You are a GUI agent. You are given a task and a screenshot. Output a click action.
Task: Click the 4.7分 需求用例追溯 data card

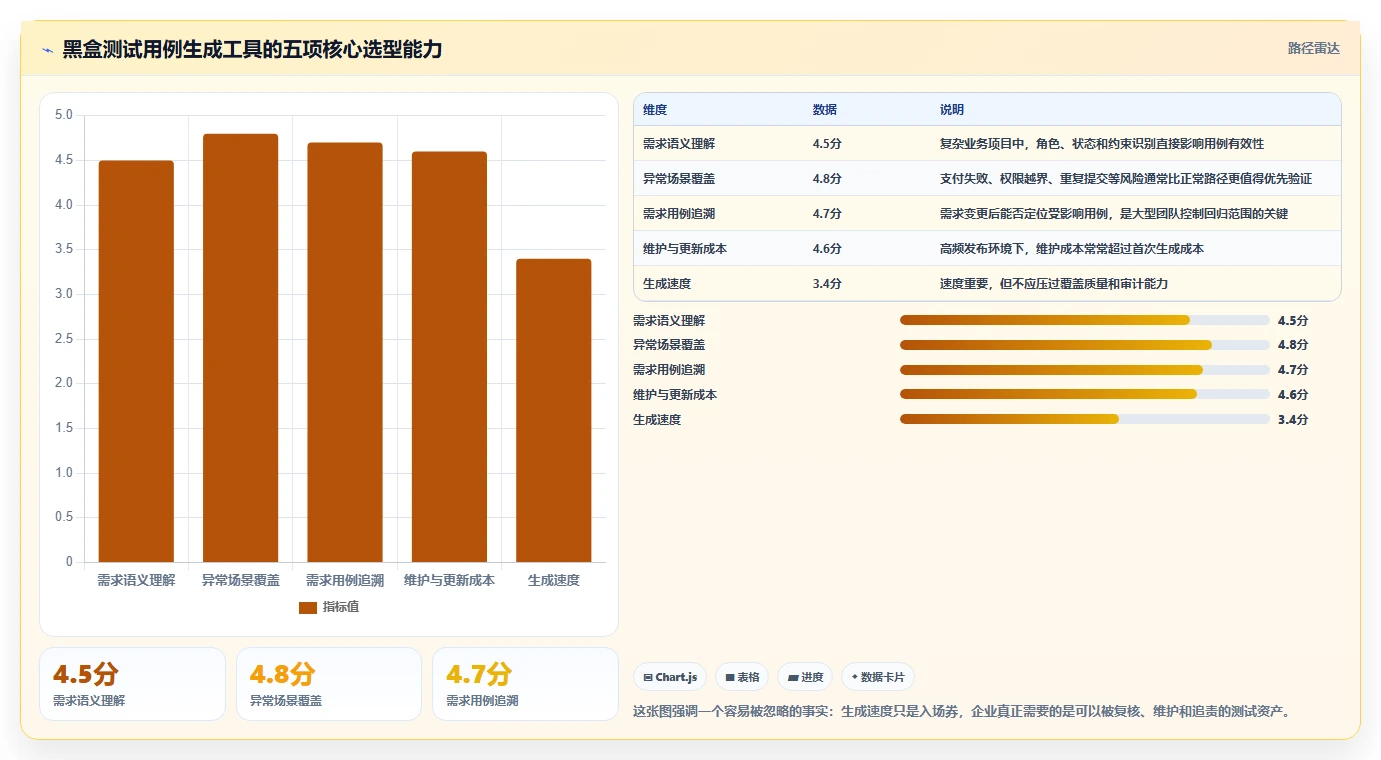525,684
